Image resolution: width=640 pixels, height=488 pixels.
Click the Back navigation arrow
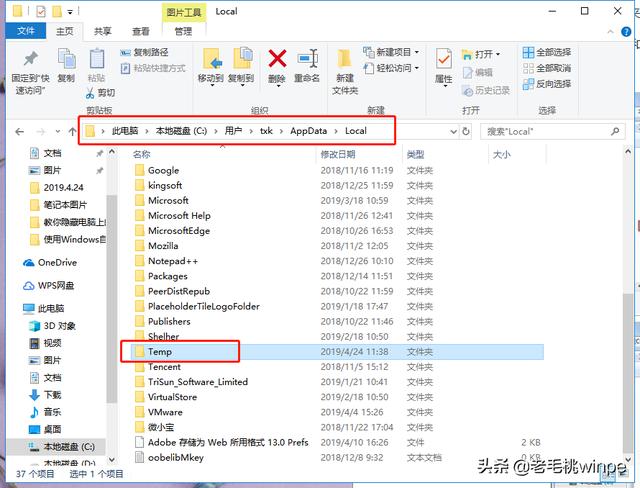19,131
